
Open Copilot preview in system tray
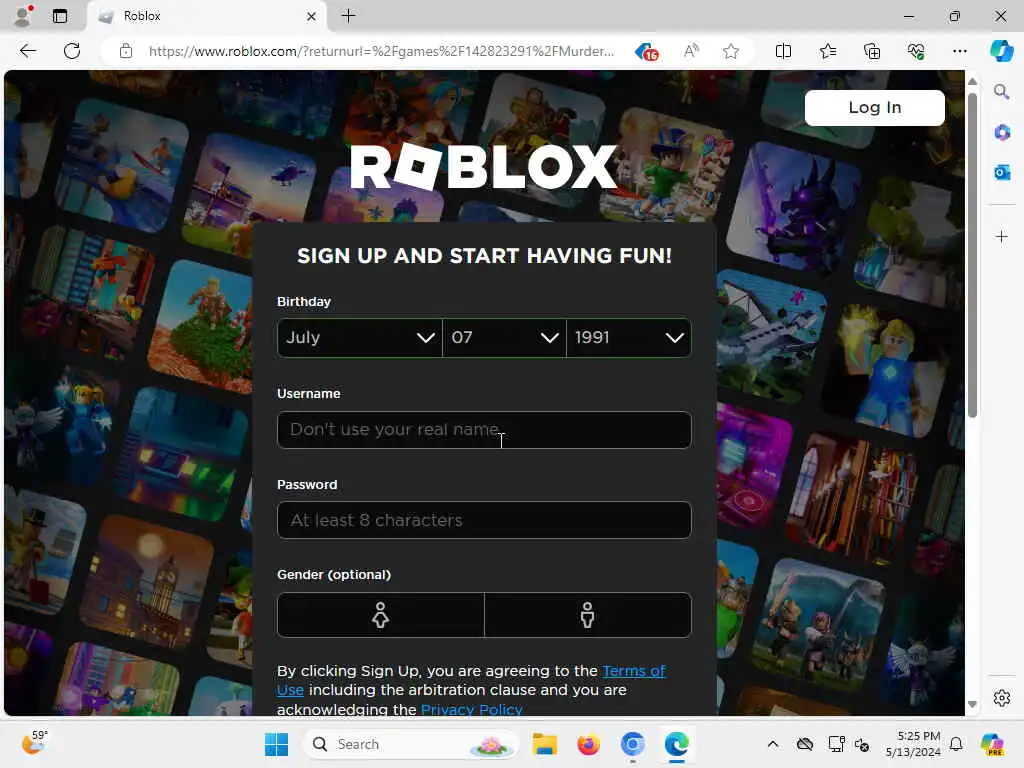coord(992,744)
